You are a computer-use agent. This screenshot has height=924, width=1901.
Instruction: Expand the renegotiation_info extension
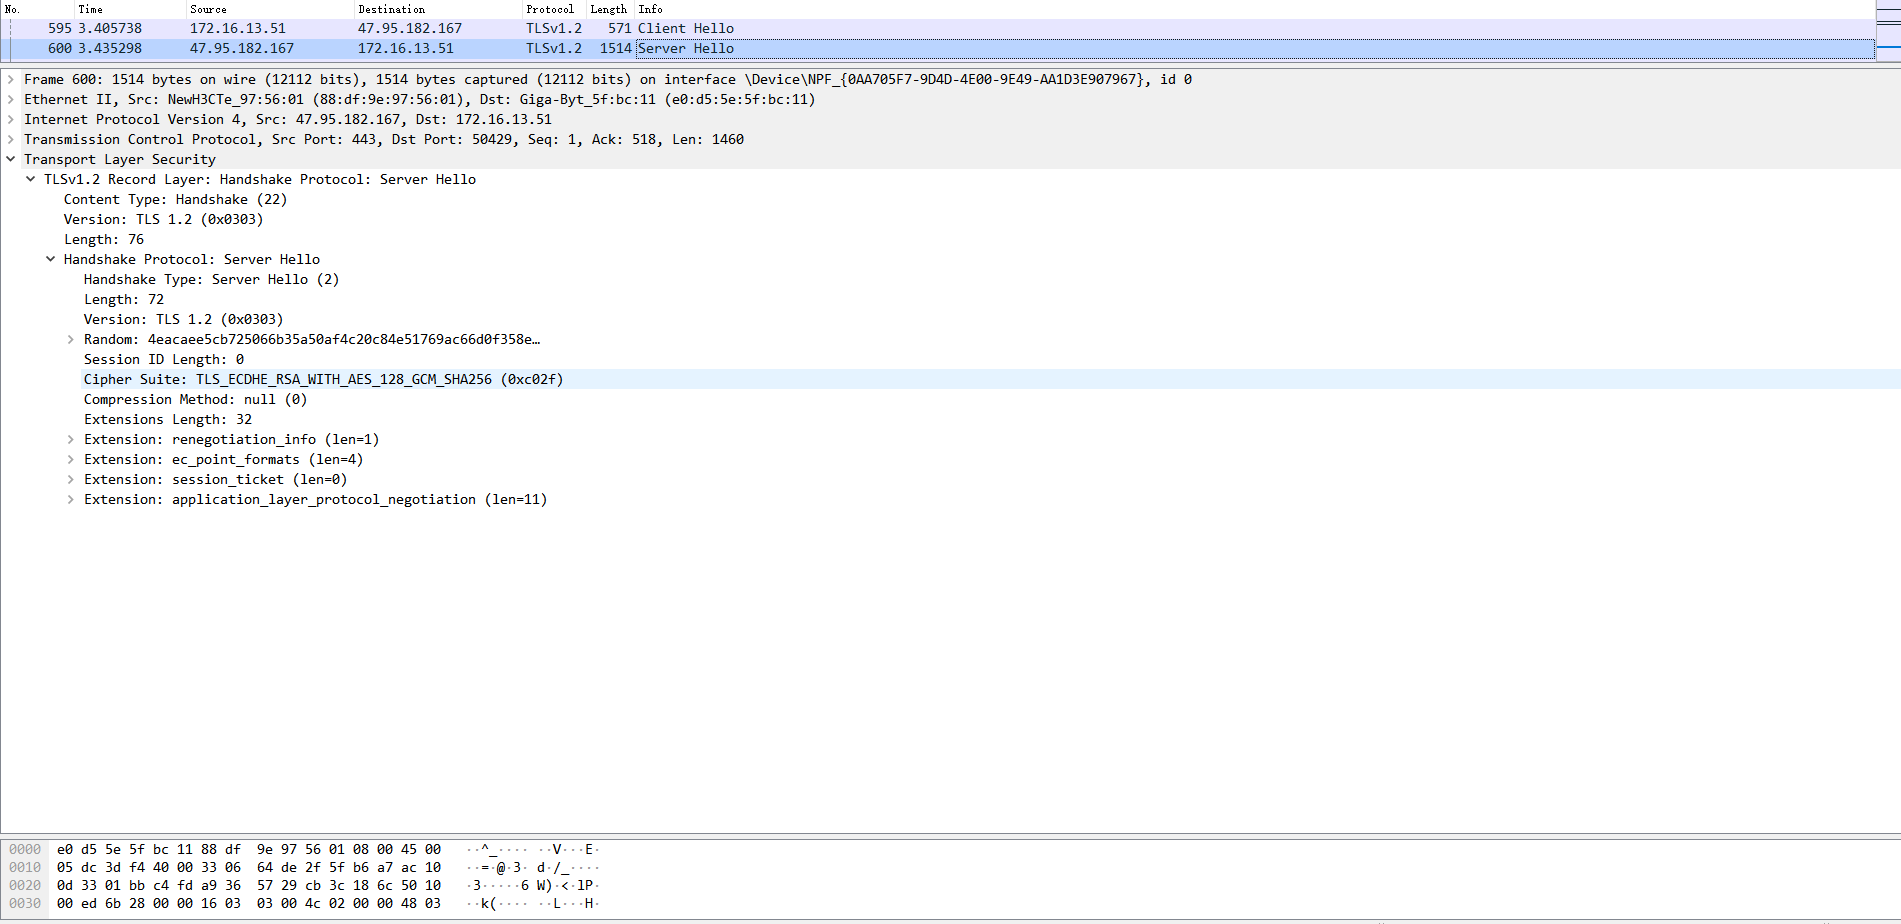[71, 439]
